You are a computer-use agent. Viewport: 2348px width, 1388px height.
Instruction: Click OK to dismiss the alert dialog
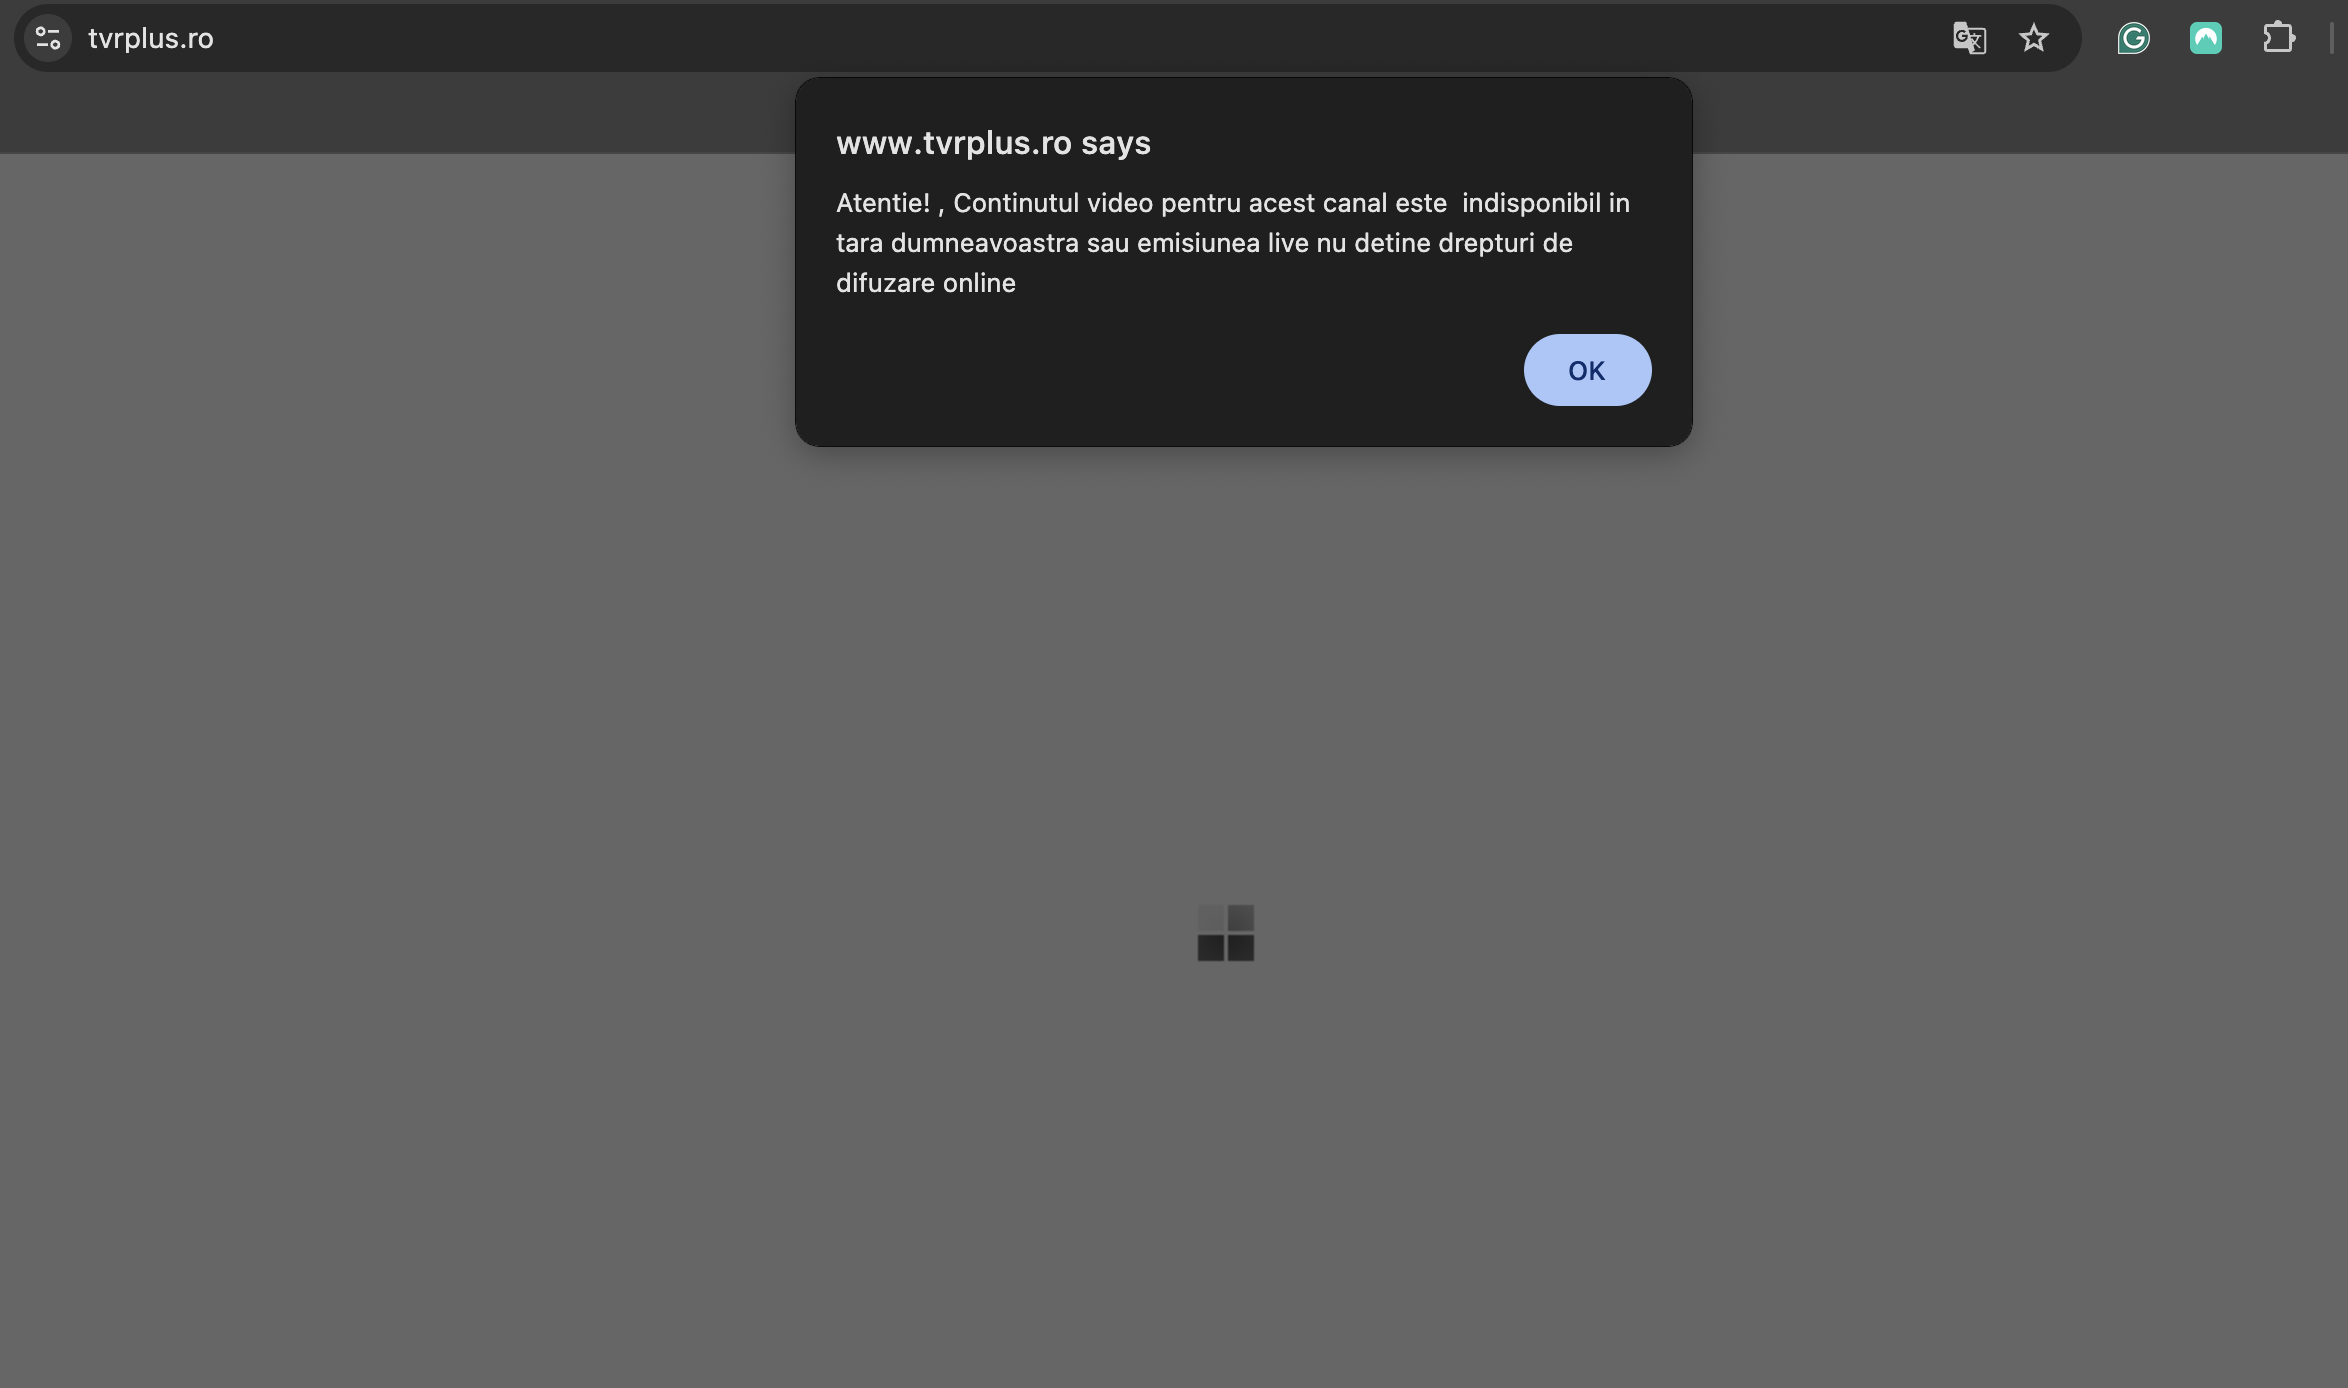[1587, 370]
